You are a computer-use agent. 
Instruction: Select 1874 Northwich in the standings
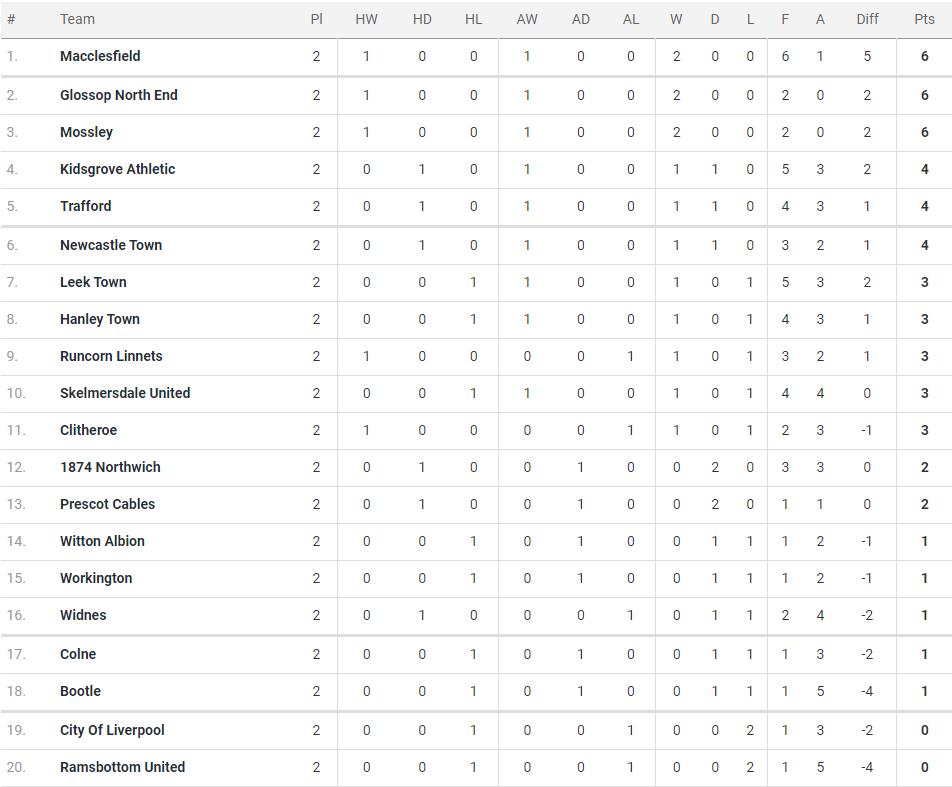[x=110, y=467]
